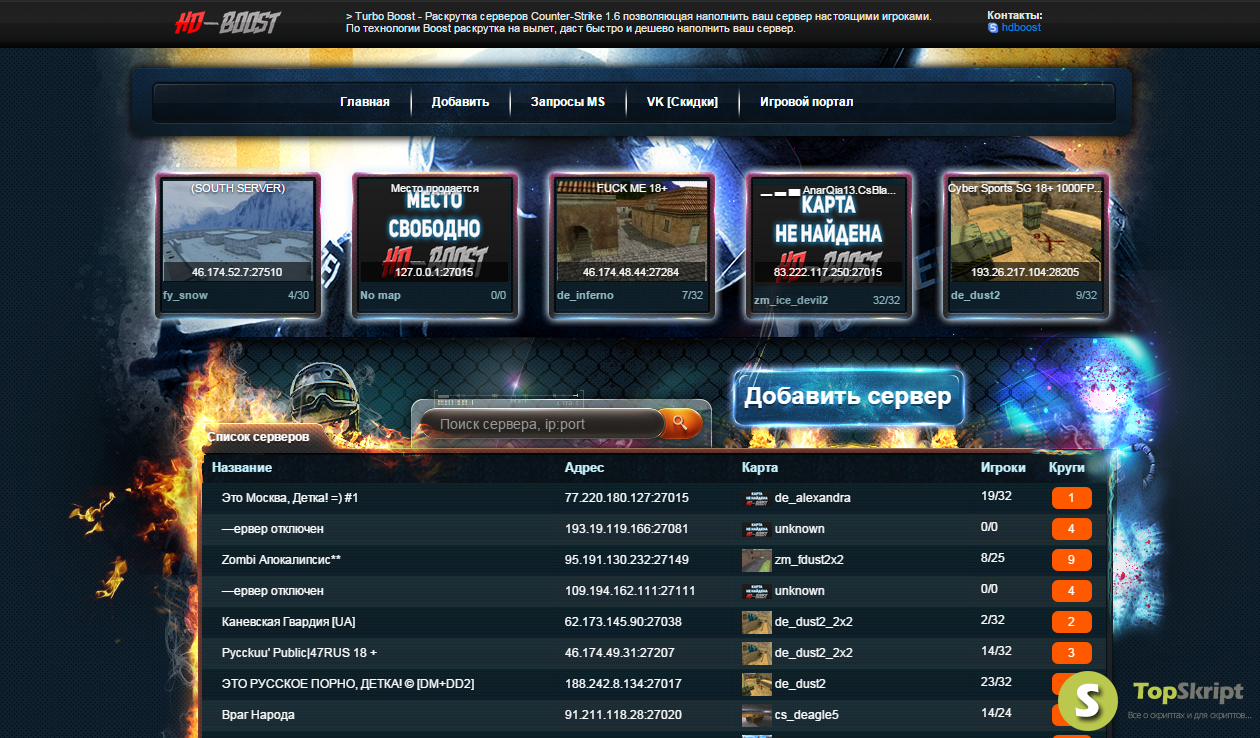
Task: Click the fy_snow map label on the card
Action: (184, 296)
